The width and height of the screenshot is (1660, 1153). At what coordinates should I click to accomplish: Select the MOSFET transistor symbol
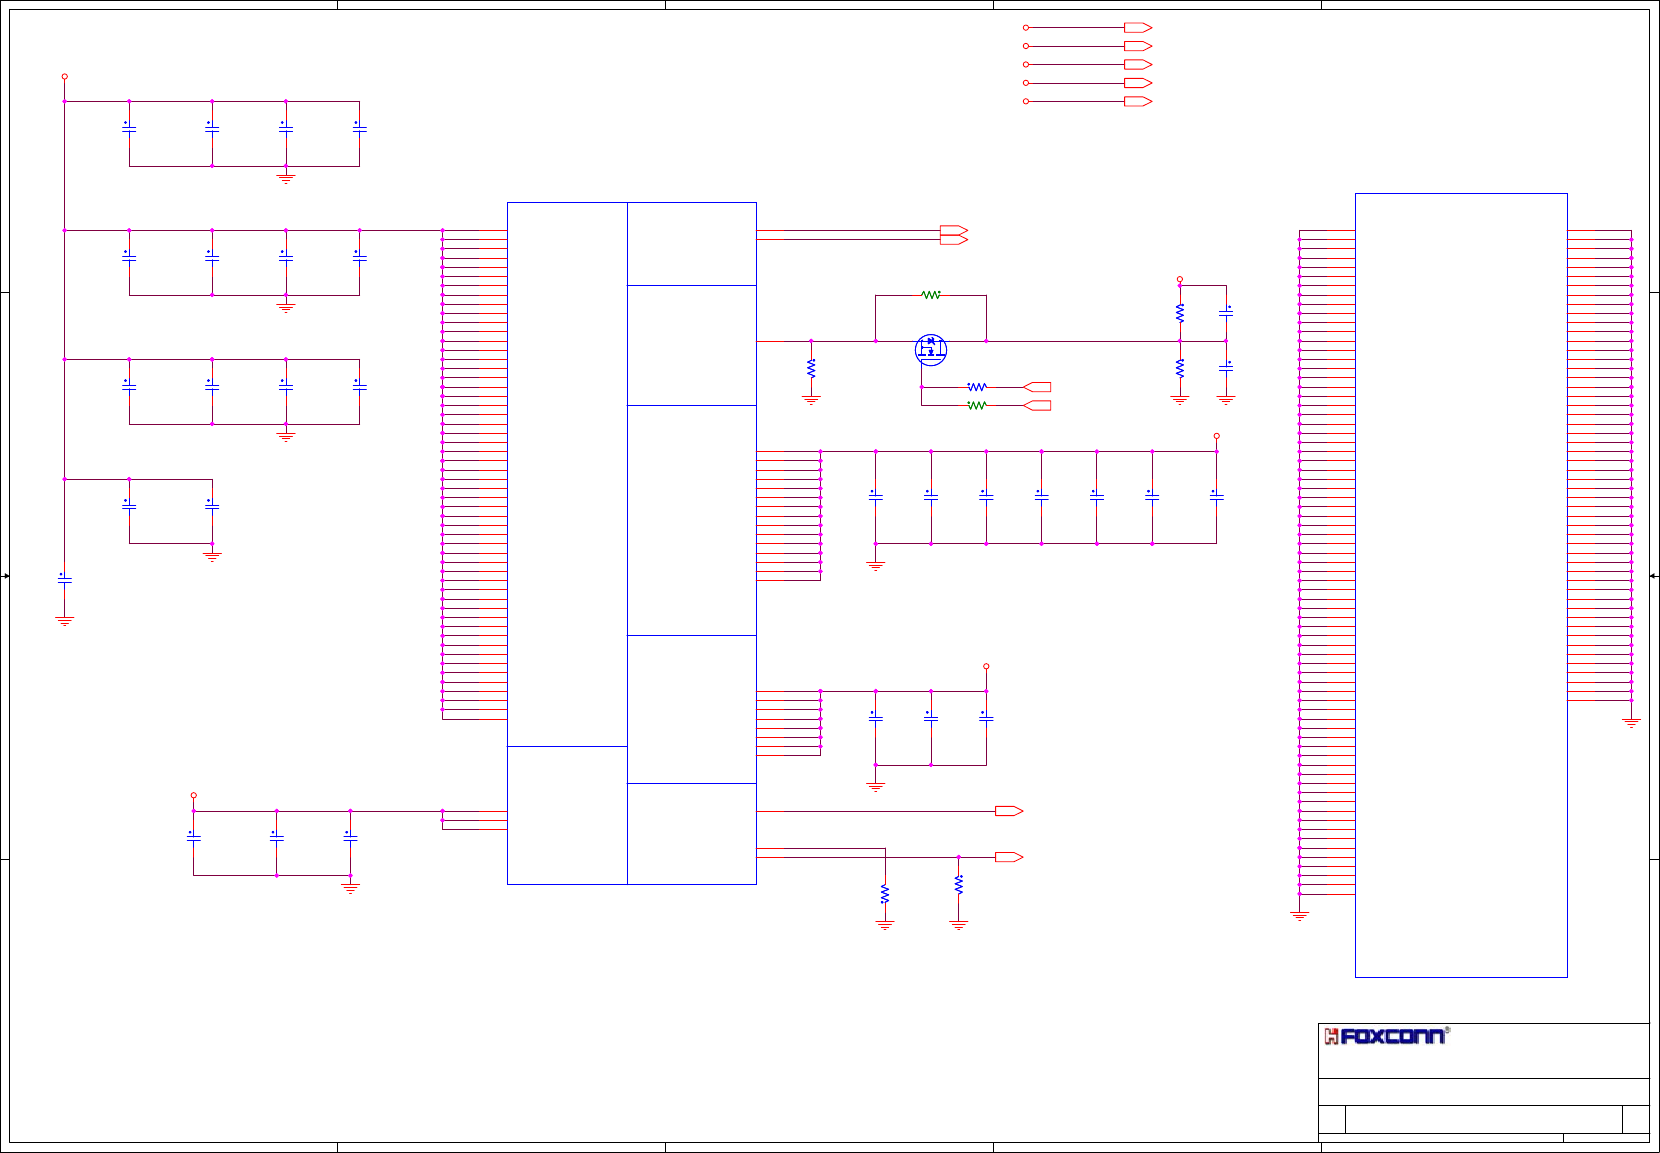coord(931,349)
